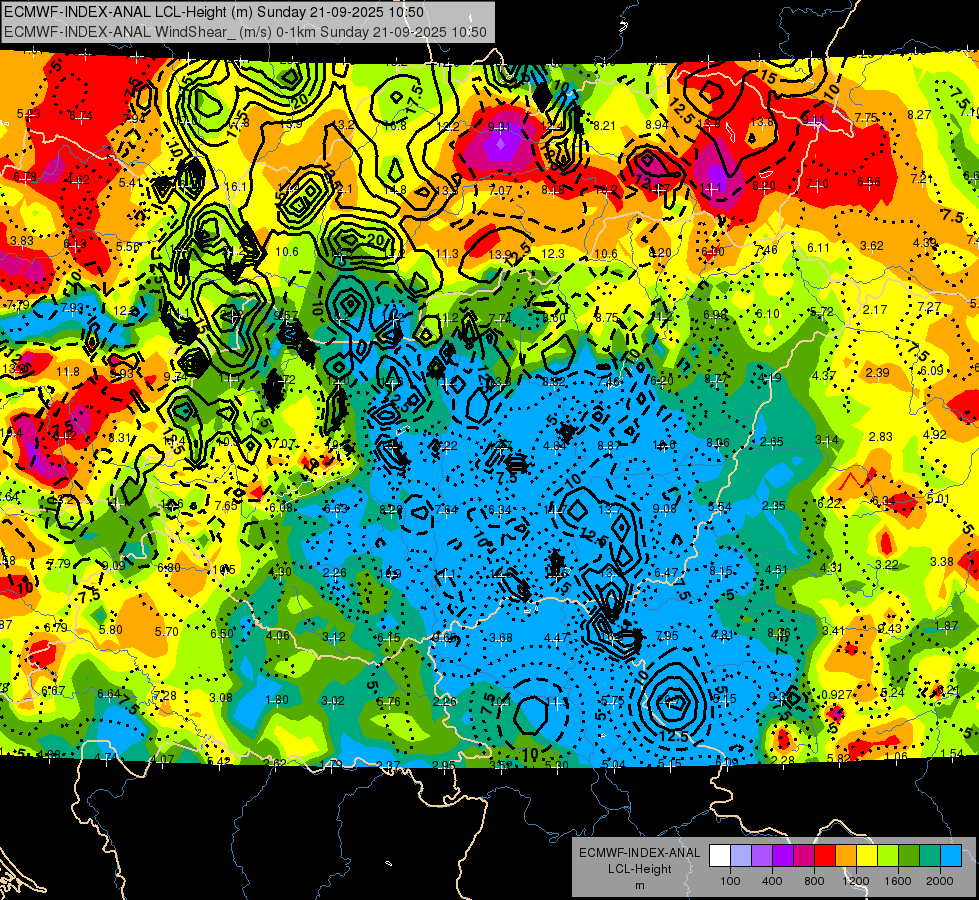Click the legend LCL-Height label
Image resolution: width=979 pixels, height=900 pixels.
(639, 869)
